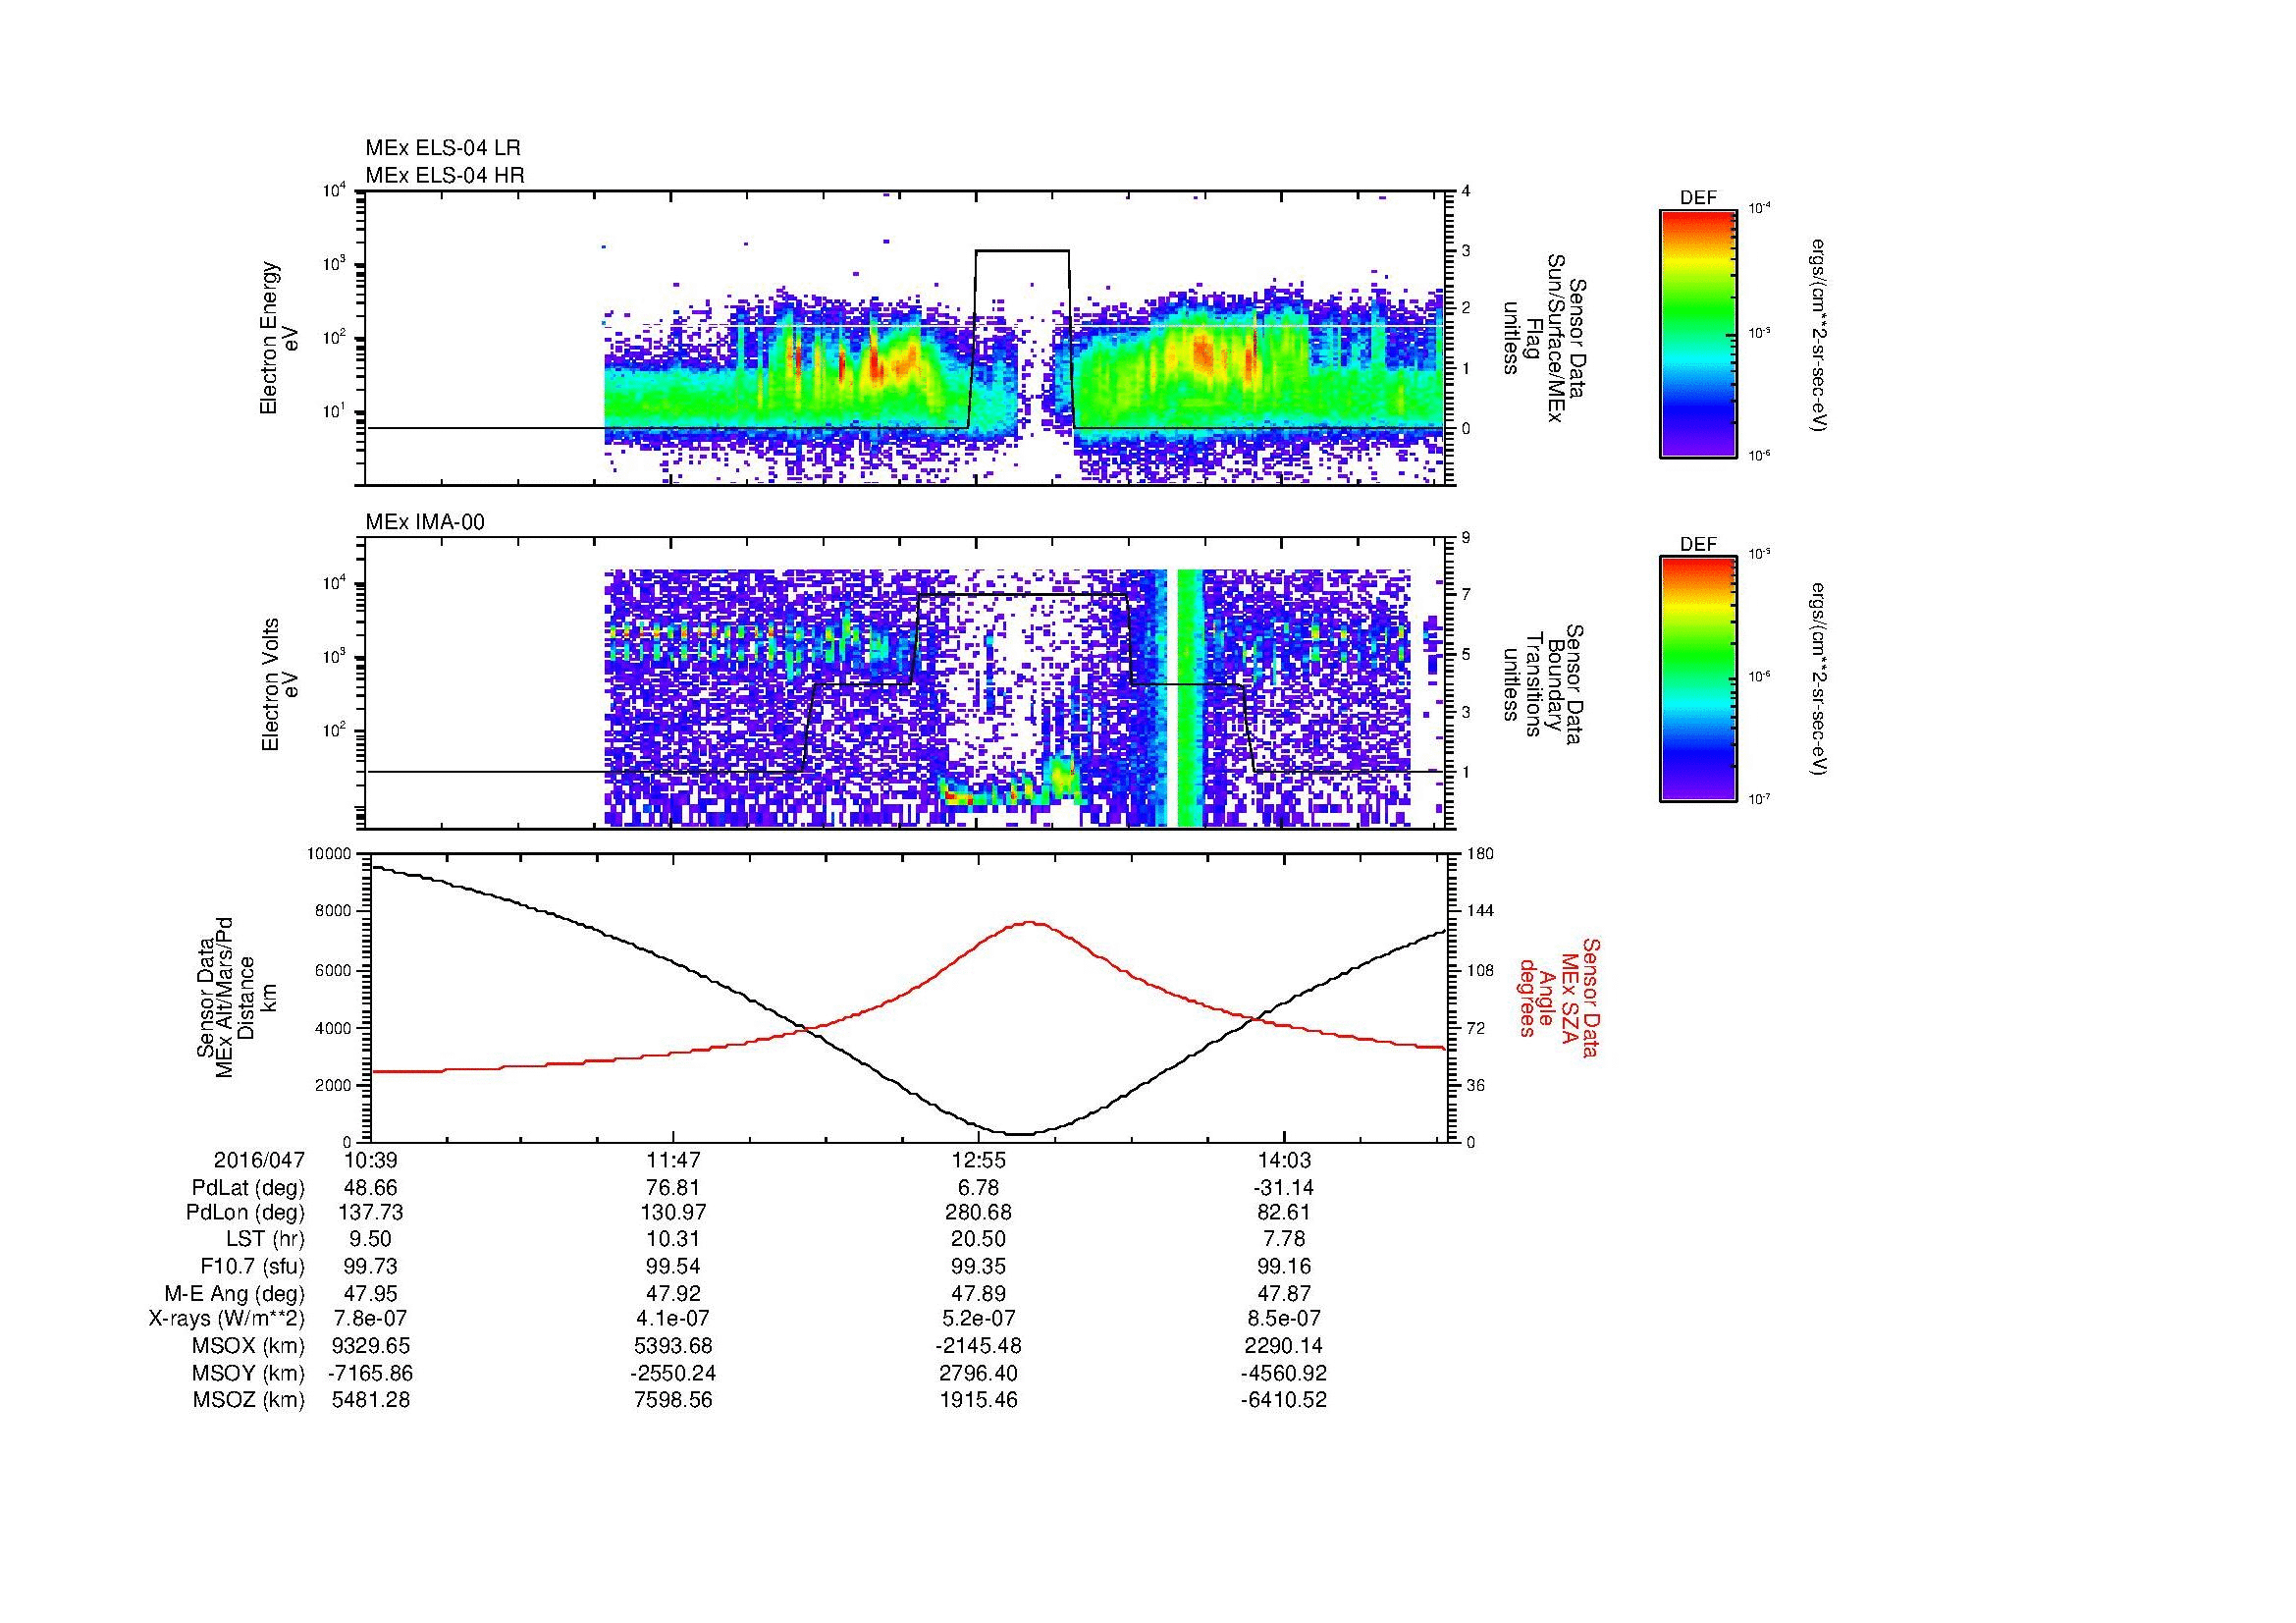2296x1623 pixels.
Task: Click the Electron Volts eV axis label
Action: pyautogui.click(x=279, y=684)
